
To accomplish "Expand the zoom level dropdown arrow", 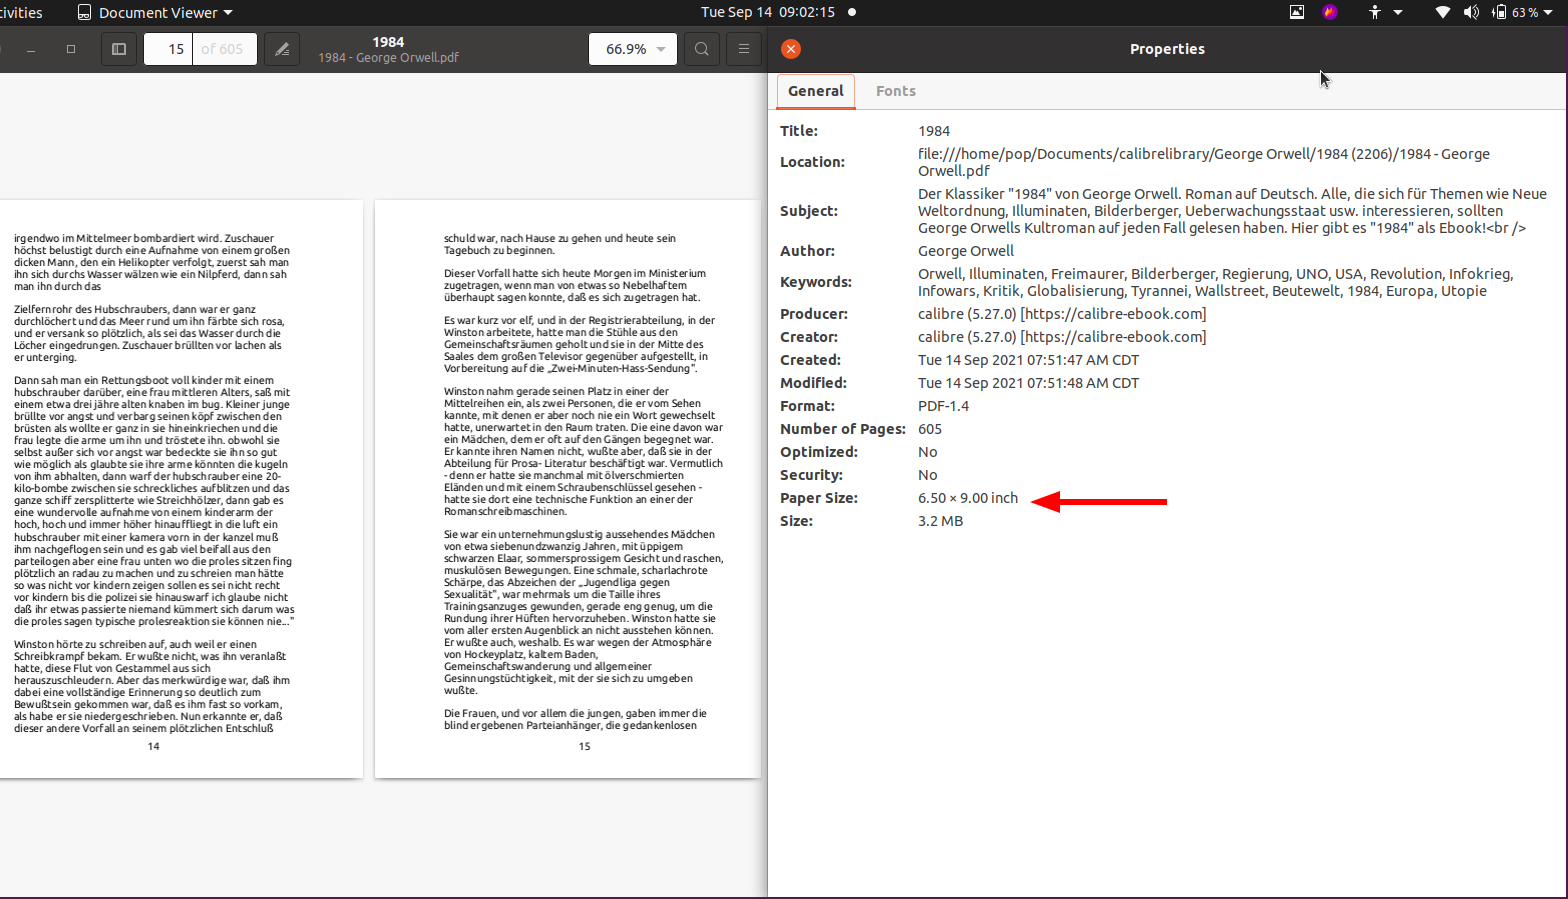I will (x=661, y=49).
